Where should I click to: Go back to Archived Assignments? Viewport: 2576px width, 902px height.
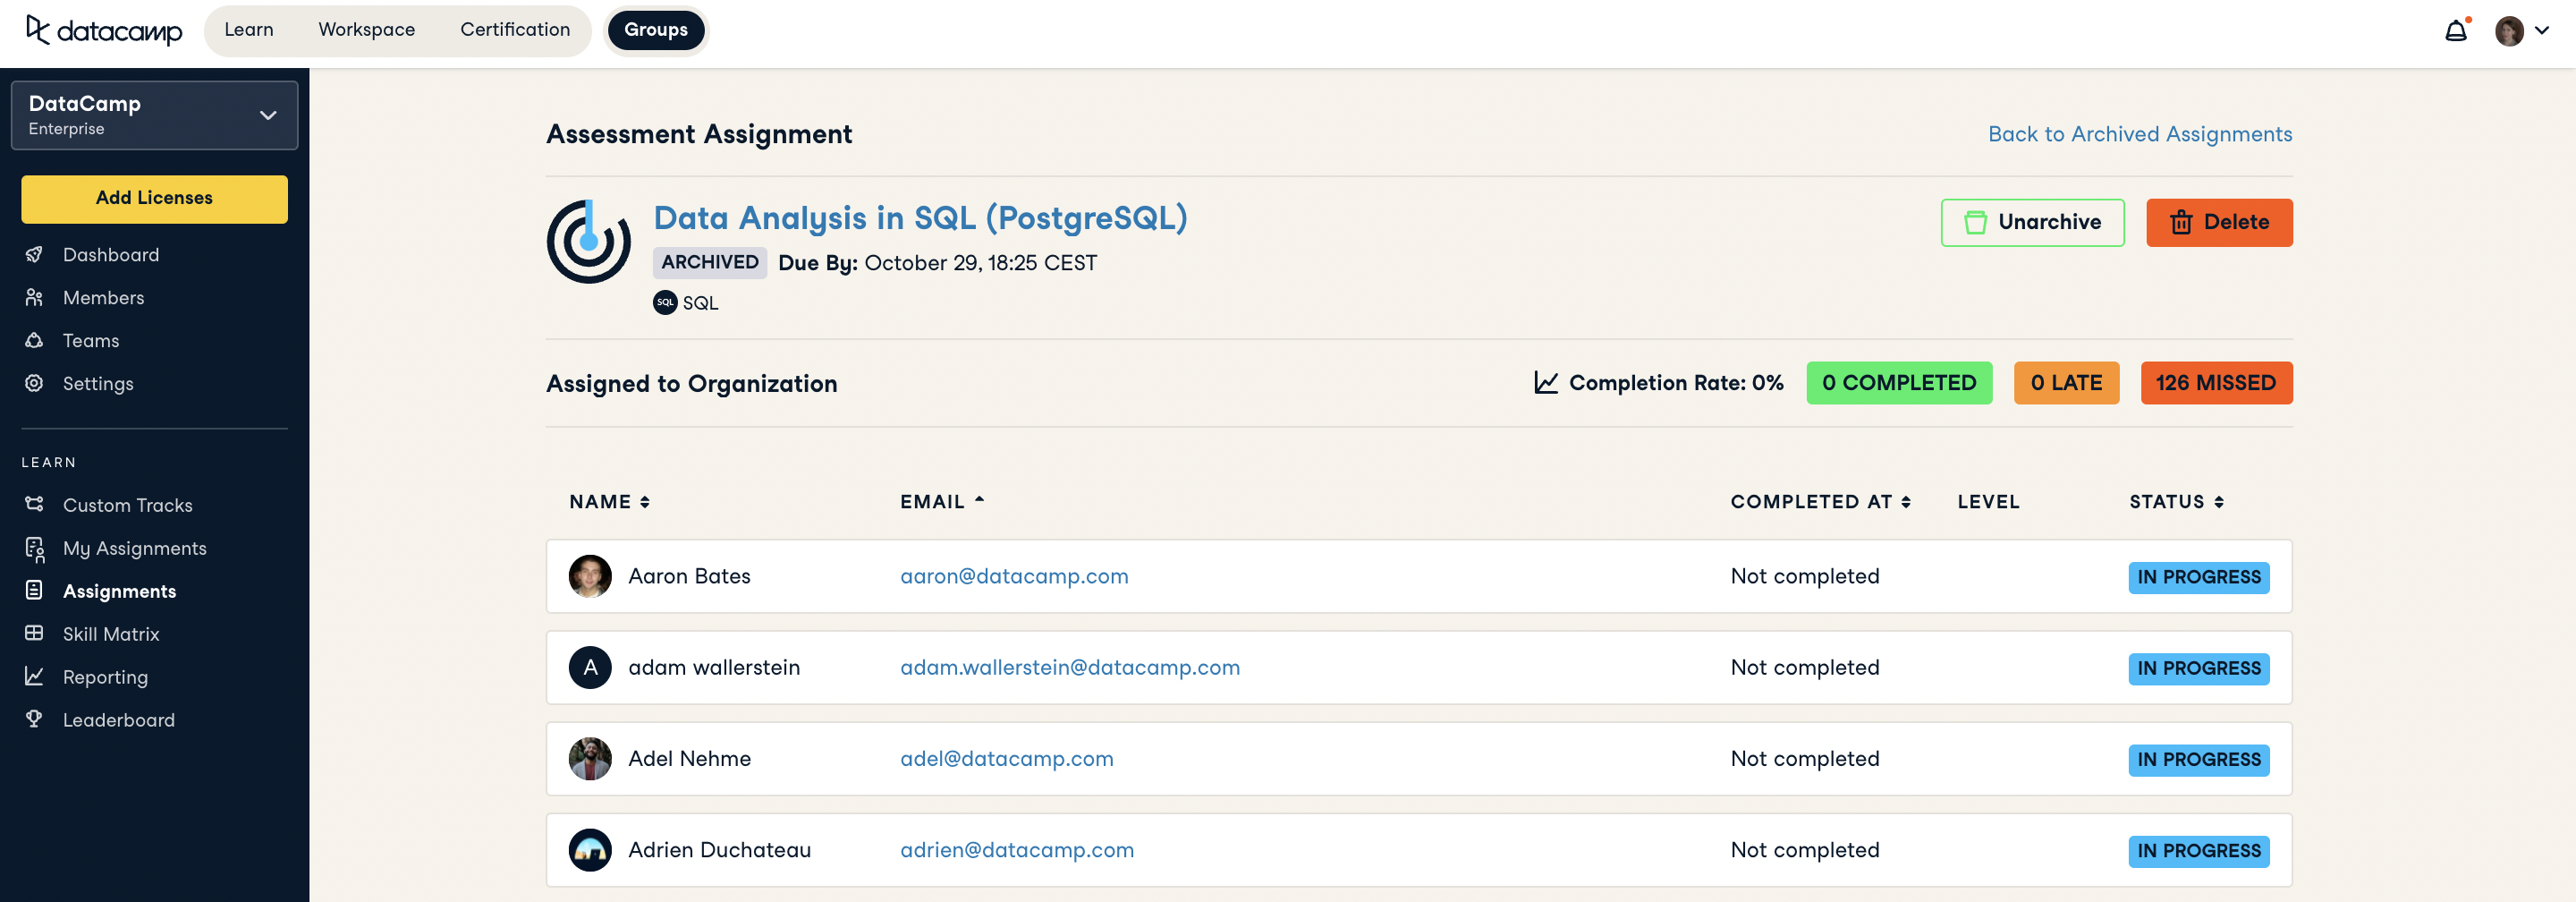click(2139, 134)
